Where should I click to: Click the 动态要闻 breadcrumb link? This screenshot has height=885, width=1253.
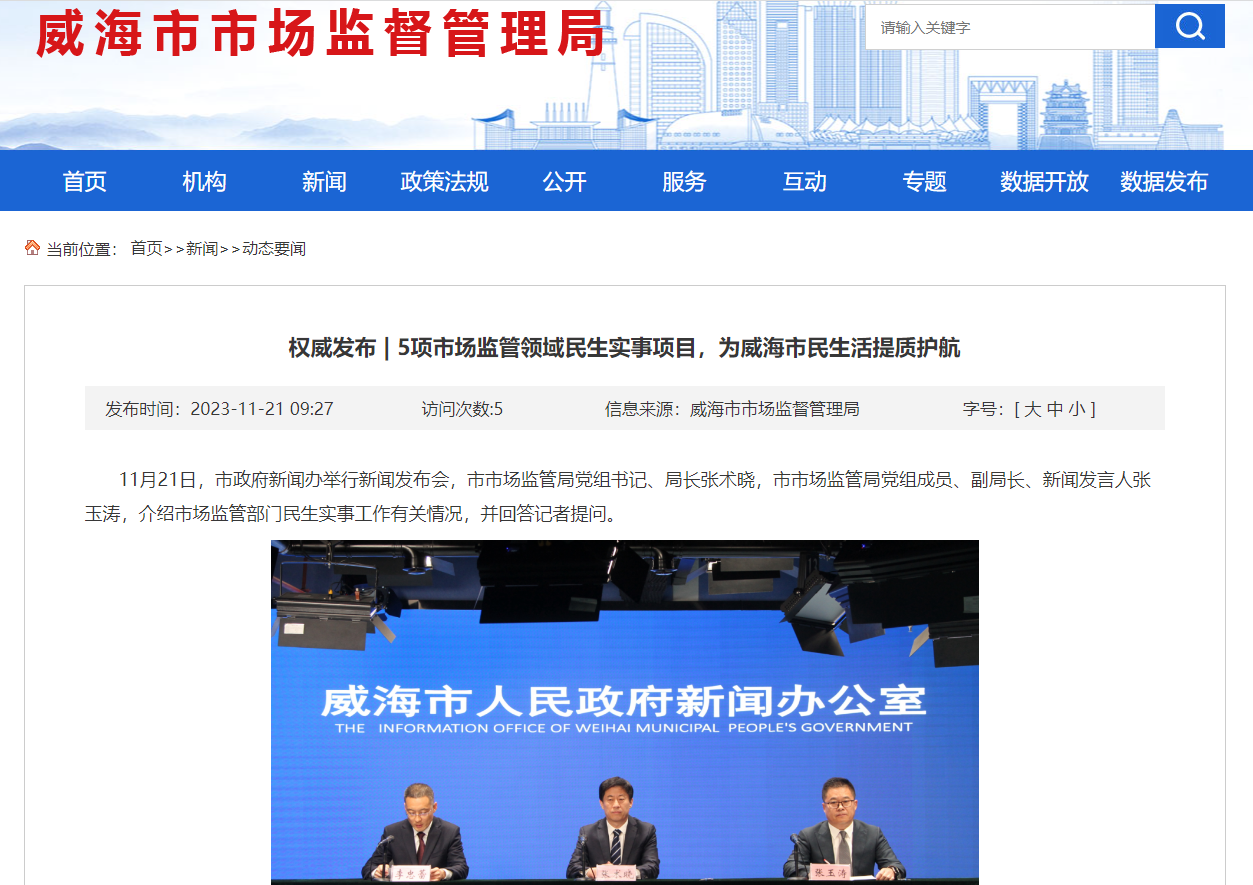coord(273,249)
